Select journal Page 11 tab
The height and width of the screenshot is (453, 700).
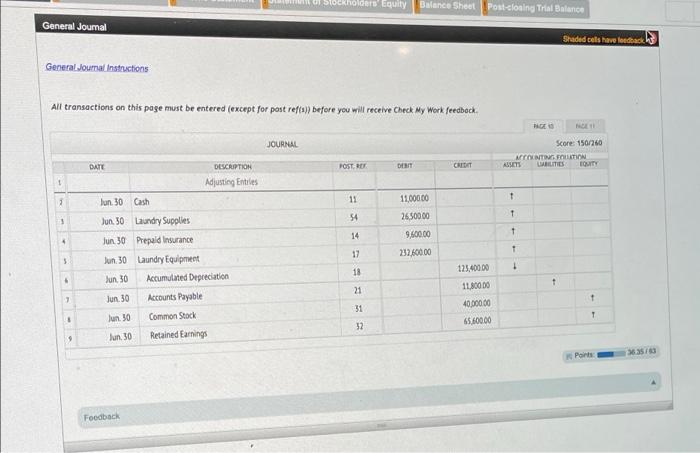tap(585, 126)
